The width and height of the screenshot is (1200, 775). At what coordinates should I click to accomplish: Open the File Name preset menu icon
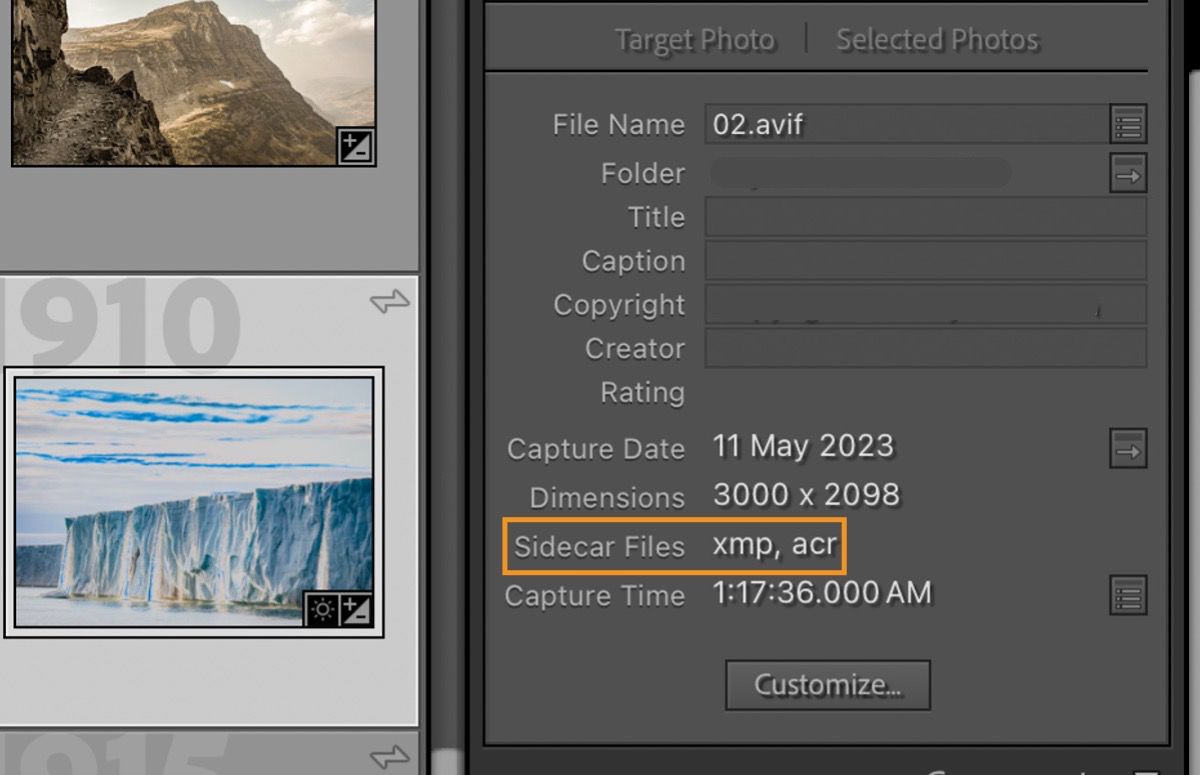[x=1129, y=124]
